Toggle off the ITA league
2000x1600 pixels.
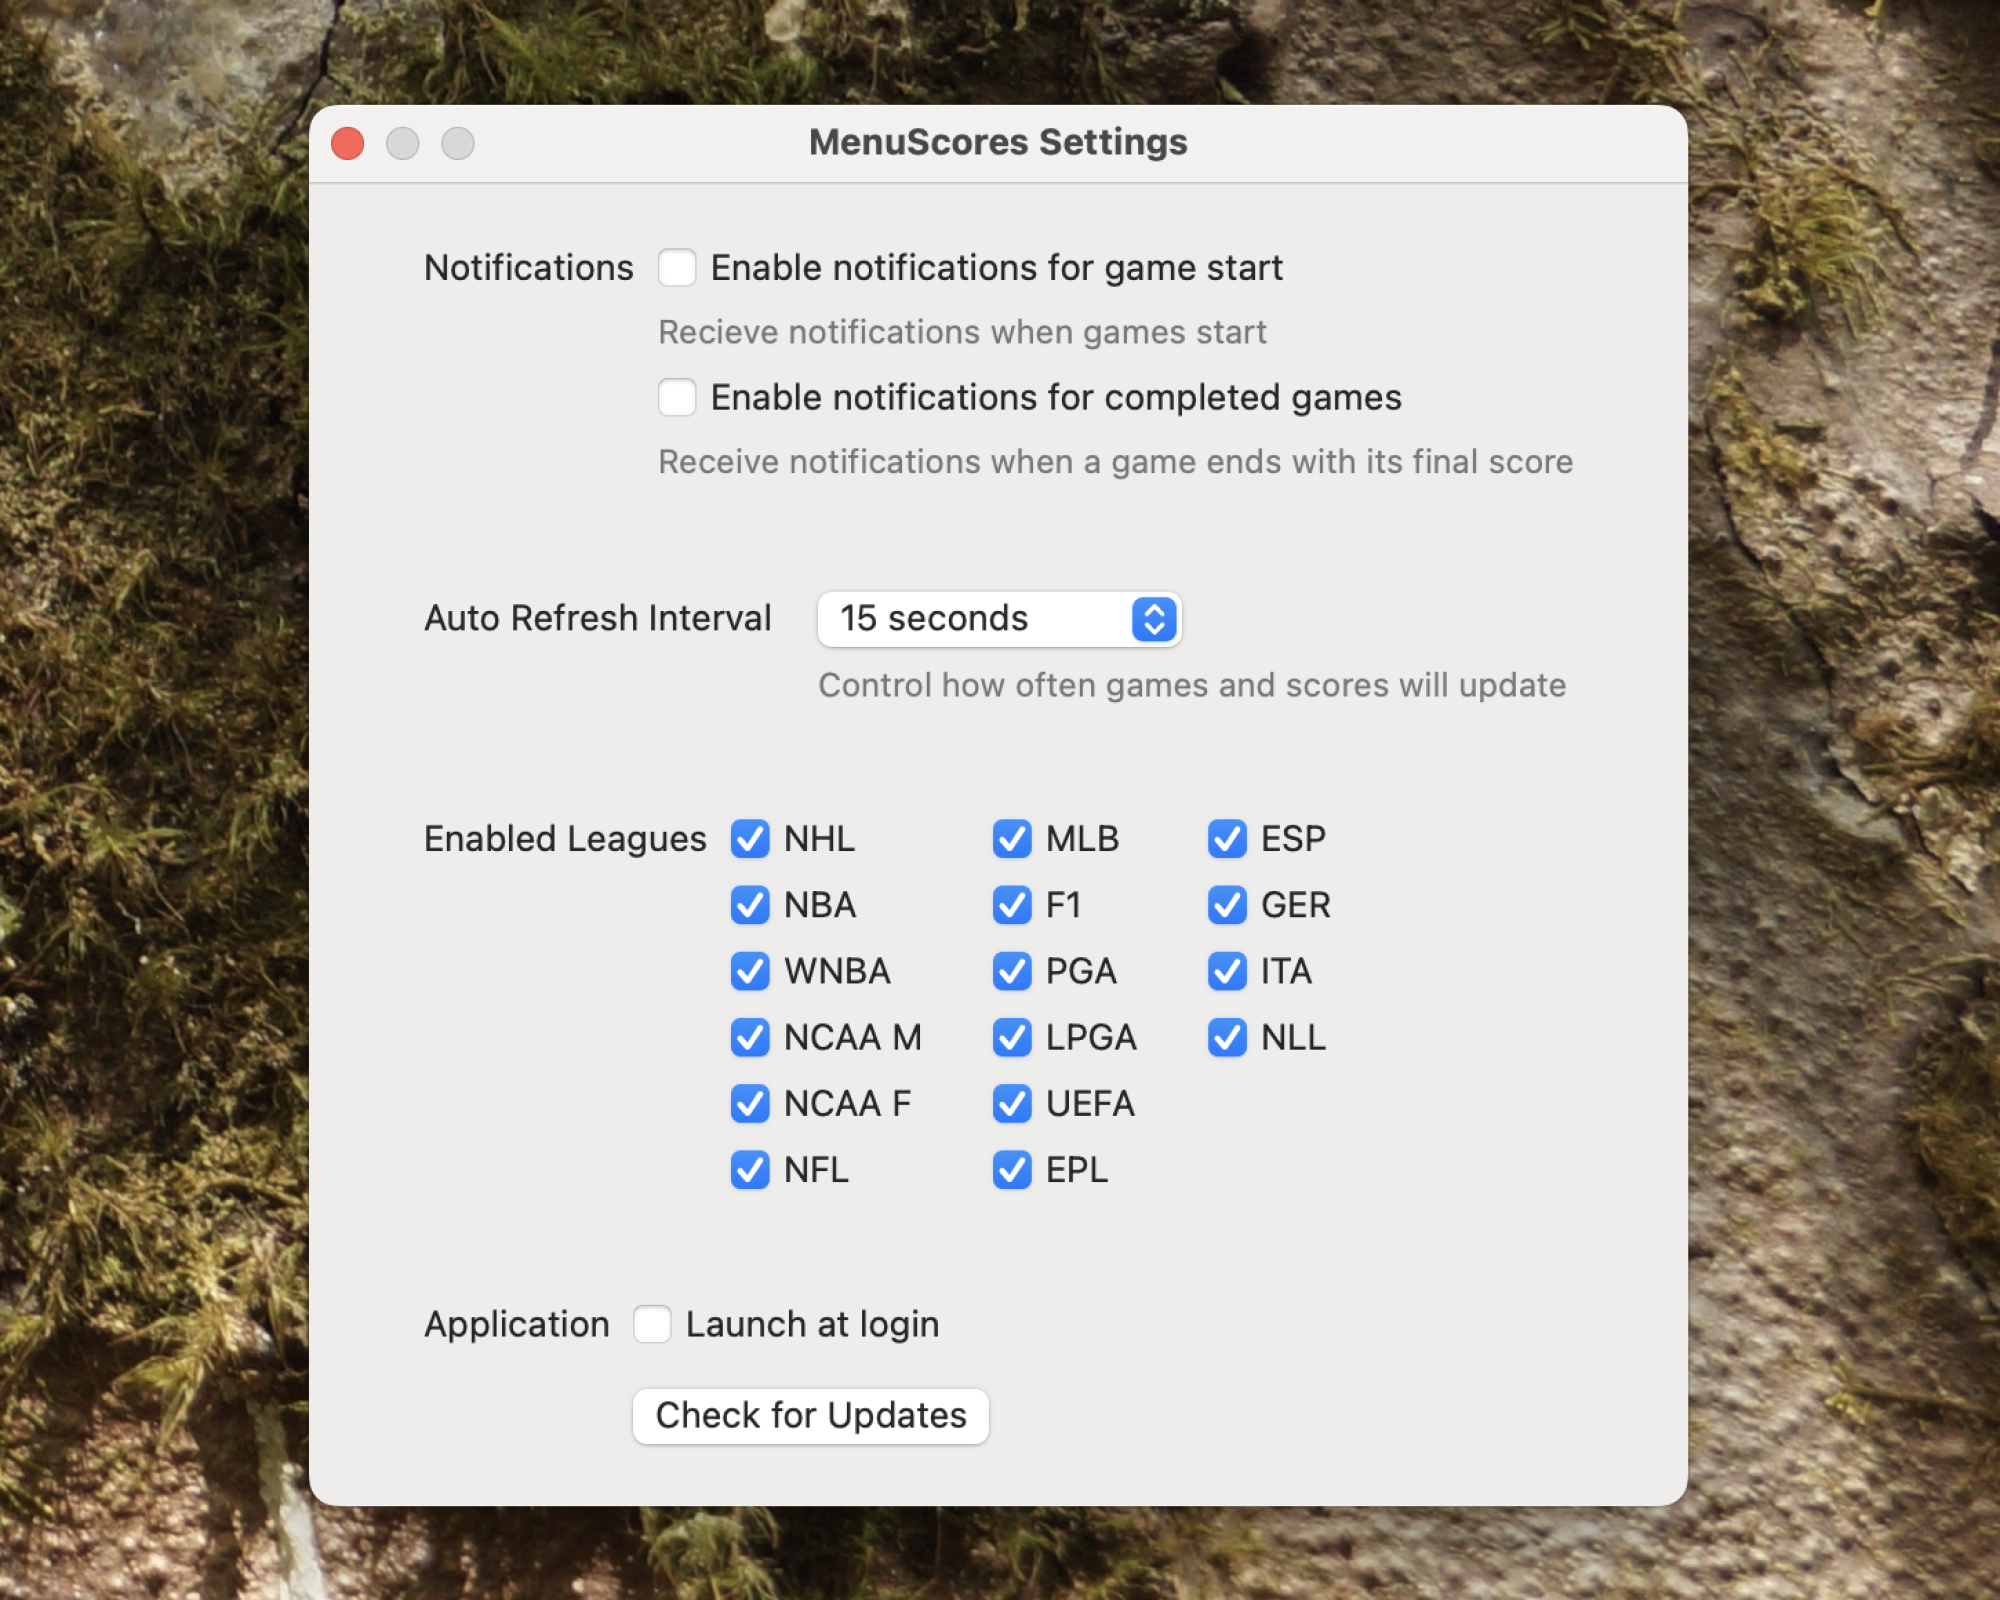click(1227, 971)
